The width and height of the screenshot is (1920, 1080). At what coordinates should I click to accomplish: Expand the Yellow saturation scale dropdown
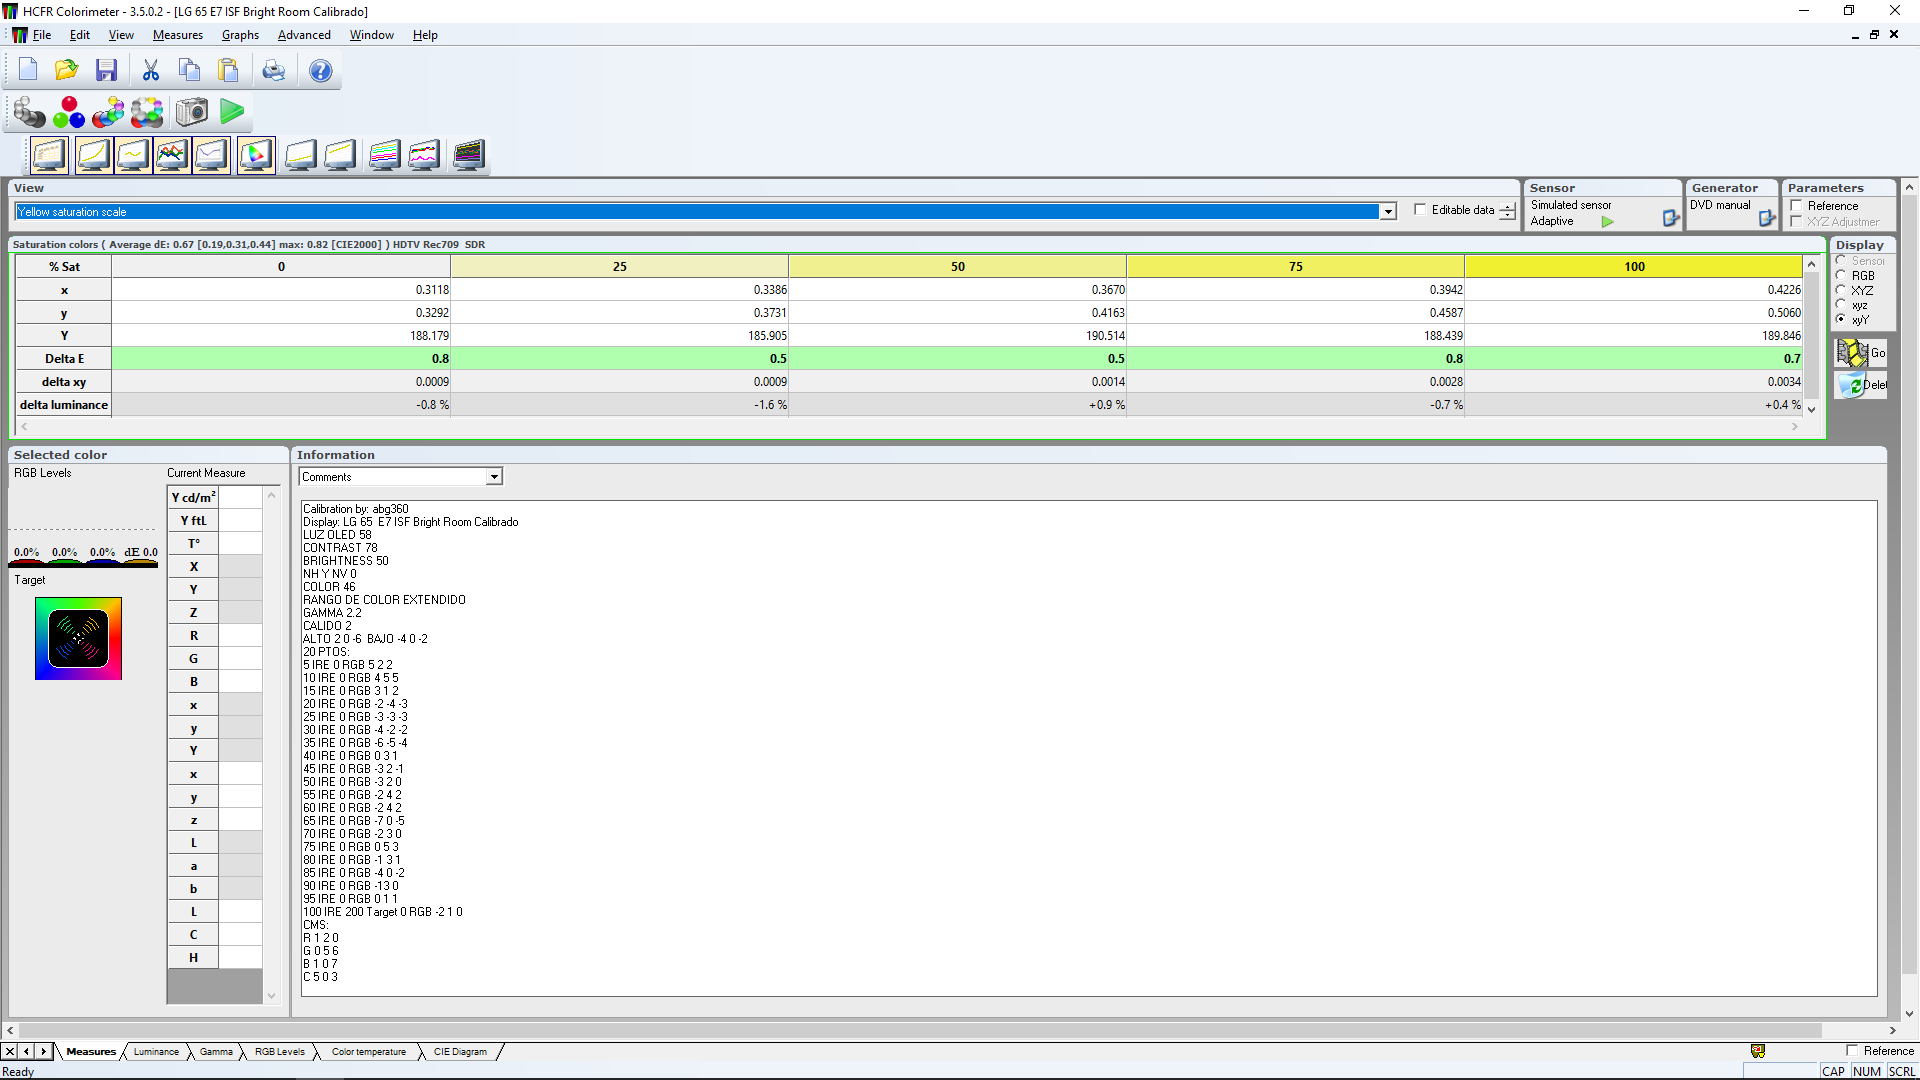(1388, 212)
